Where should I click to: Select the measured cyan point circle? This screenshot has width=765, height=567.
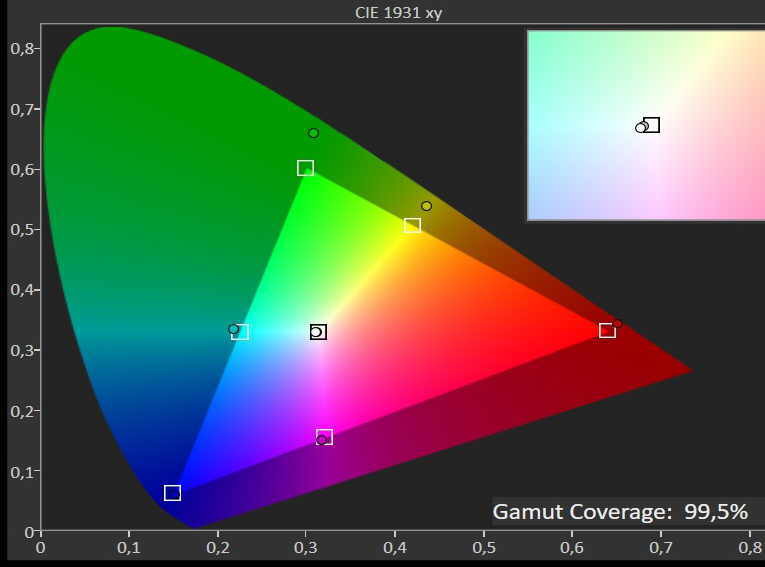point(233,329)
